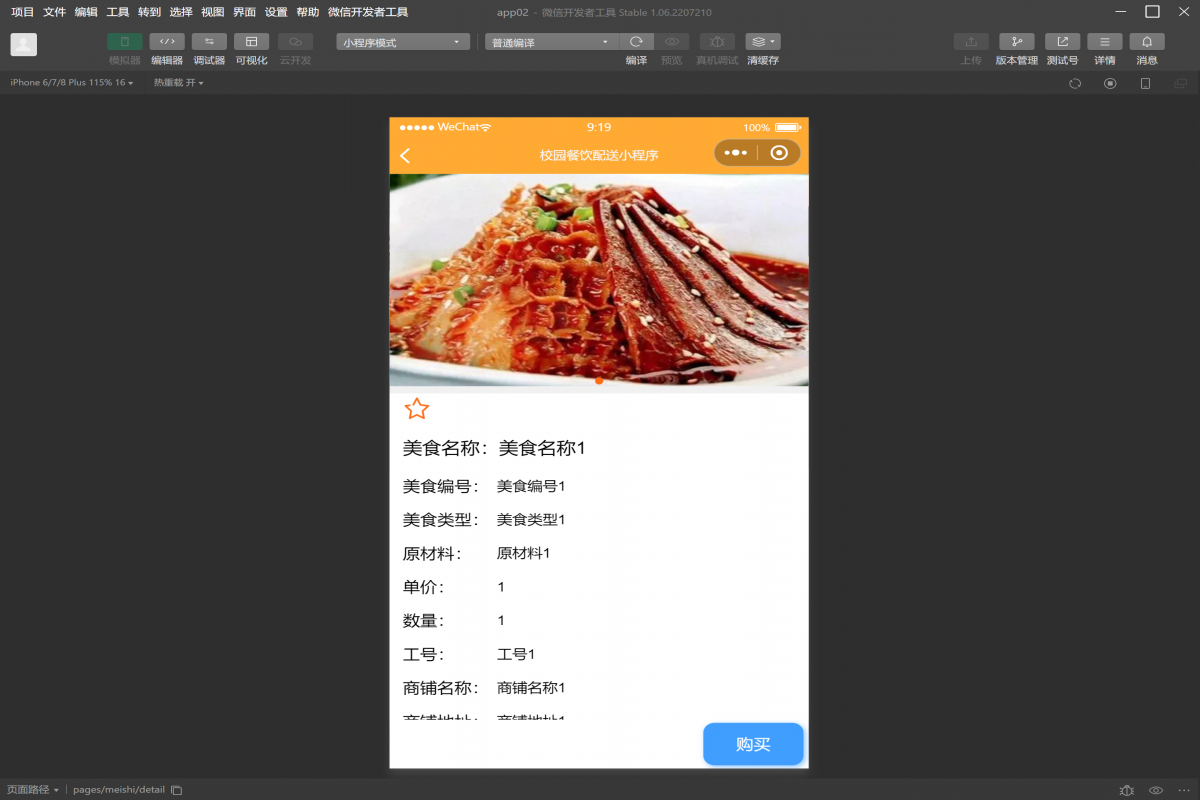Open the 编辑器 editor panel icon
The height and width of the screenshot is (800, 1200).
pos(166,41)
